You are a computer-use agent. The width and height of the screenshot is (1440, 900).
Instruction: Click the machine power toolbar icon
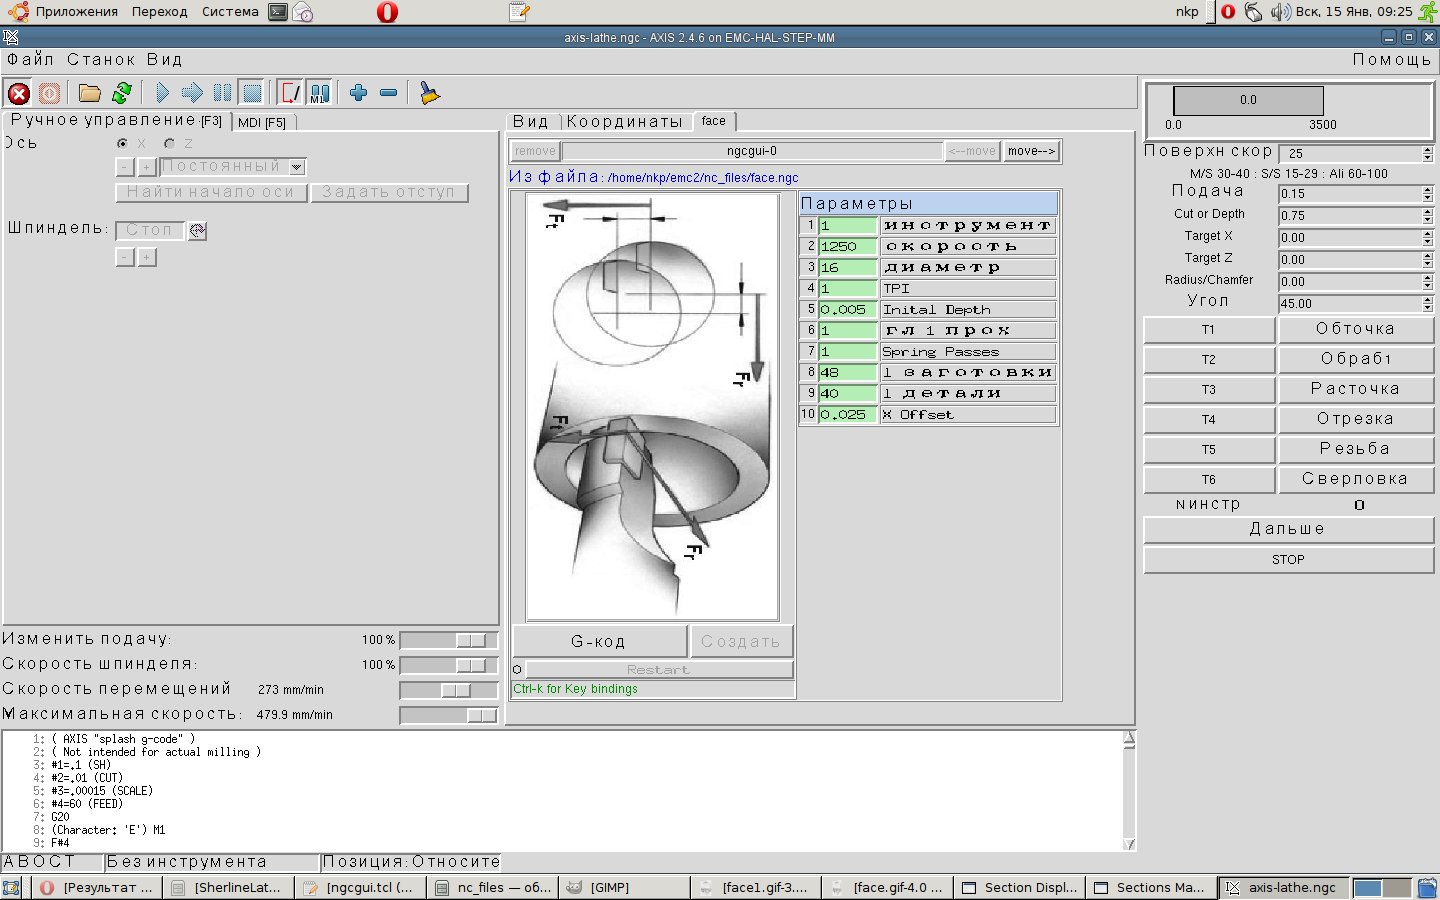[x=49, y=93]
